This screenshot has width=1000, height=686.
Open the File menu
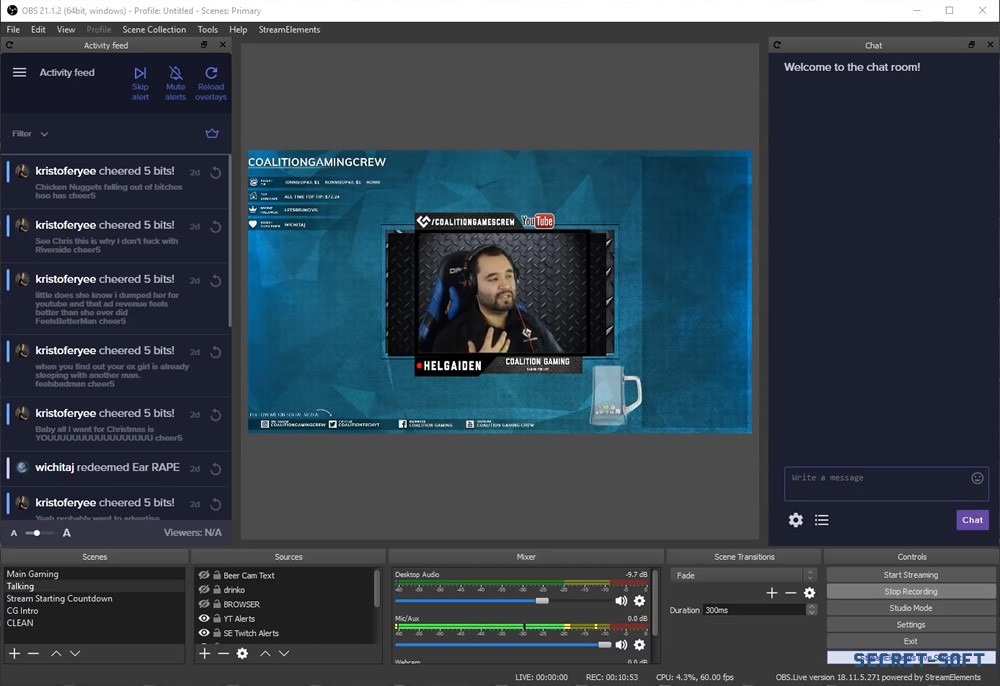(13, 29)
